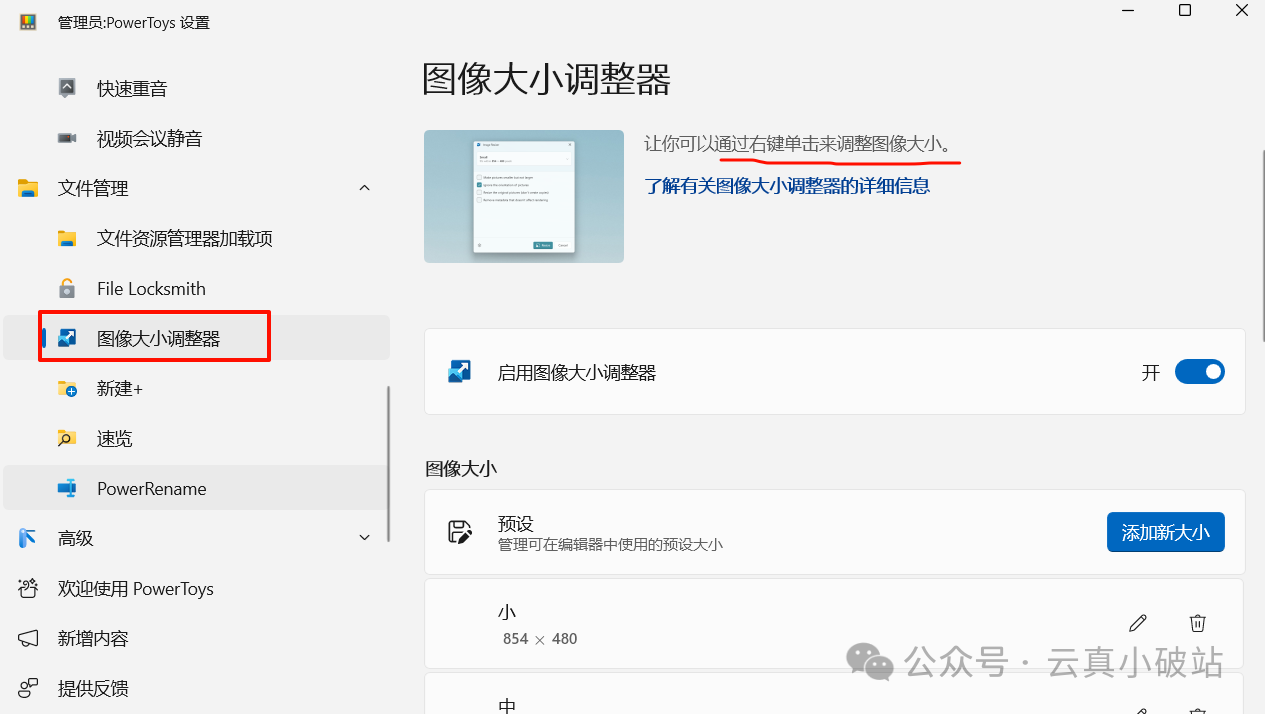This screenshot has width=1265, height=714.
Task: Click the 快速重音 keyboard icon
Action: pyautogui.click(x=67, y=88)
